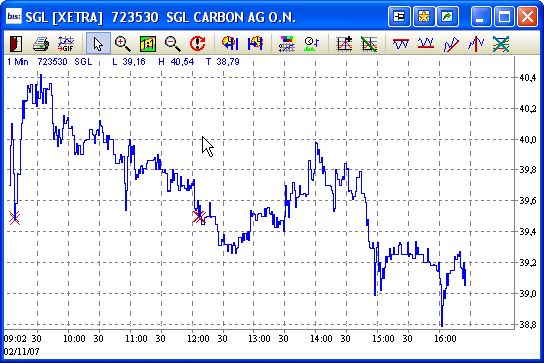Click the green 1:1 reset zoom icon
Image resolution: width=544 pixels, height=363 pixels.
coord(148,44)
